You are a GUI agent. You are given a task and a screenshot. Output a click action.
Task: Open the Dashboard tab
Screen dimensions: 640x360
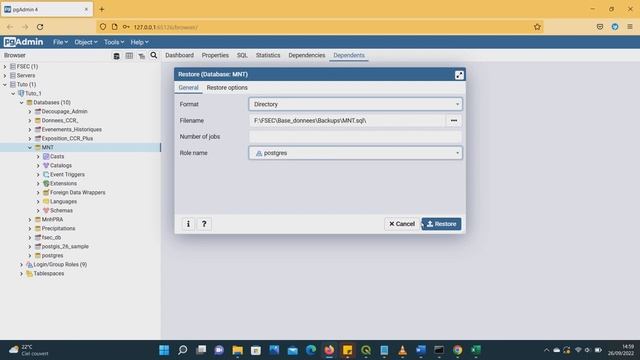(180, 55)
